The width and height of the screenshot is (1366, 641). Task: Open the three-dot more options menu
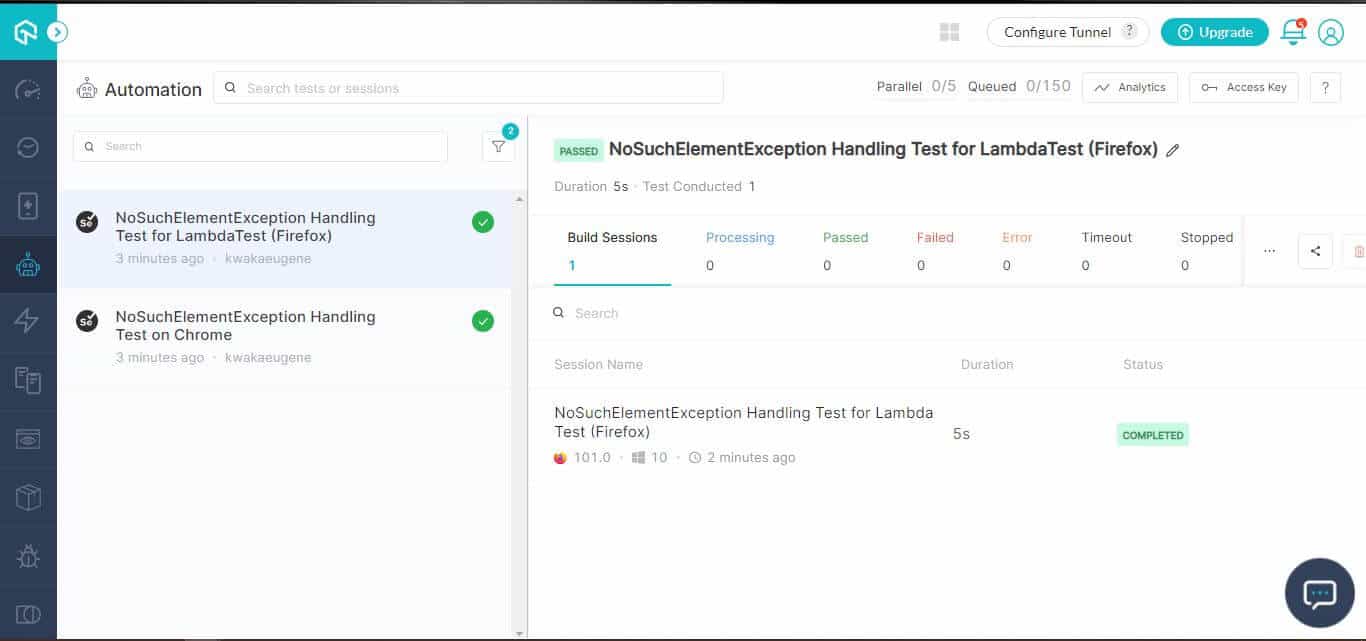pos(1269,251)
